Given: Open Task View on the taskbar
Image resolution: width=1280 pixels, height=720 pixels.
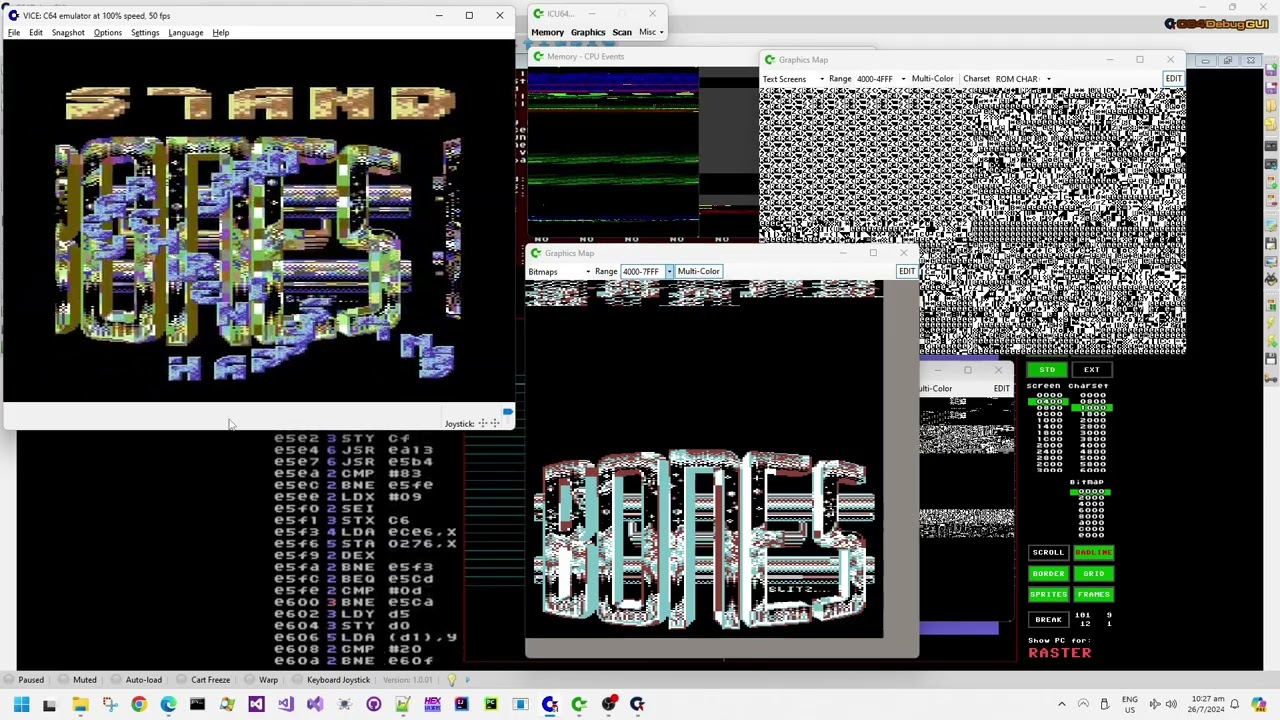Looking at the screenshot, I should point(49,704).
